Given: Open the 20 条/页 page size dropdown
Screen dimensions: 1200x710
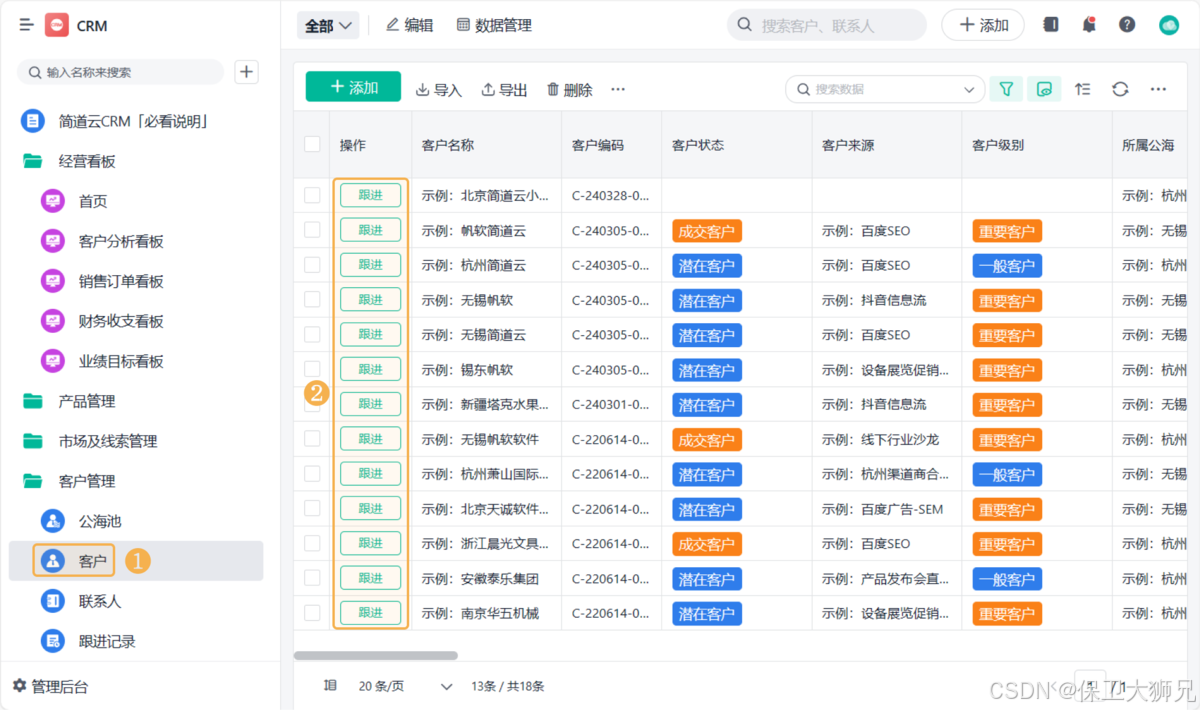Looking at the screenshot, I should (406, 686).
